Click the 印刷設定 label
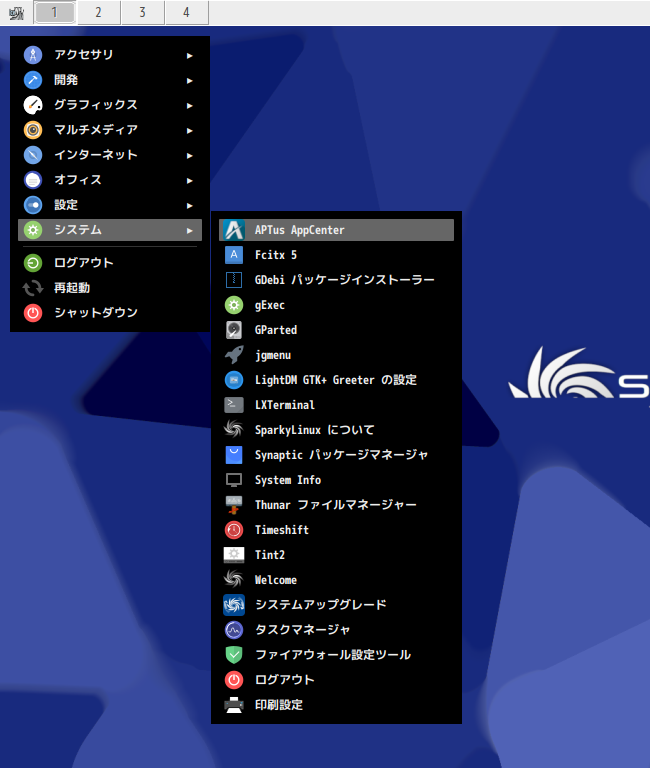This screenshot has width=650, height=768. [279, 705]
